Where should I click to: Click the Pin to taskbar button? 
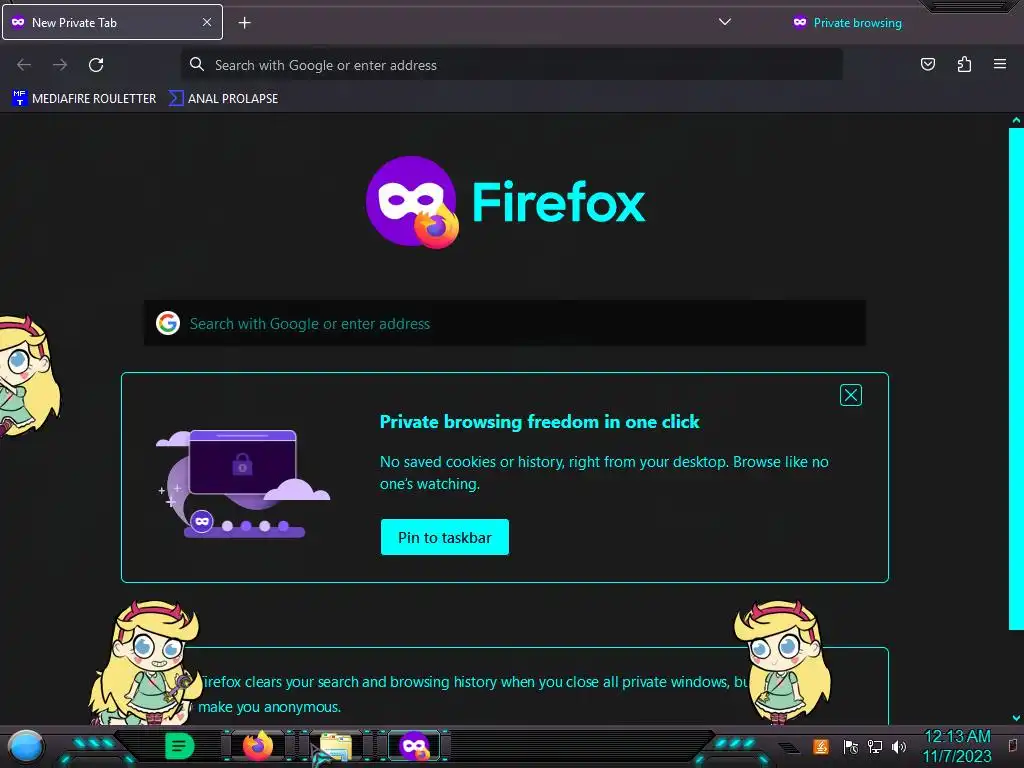[445, 537]
